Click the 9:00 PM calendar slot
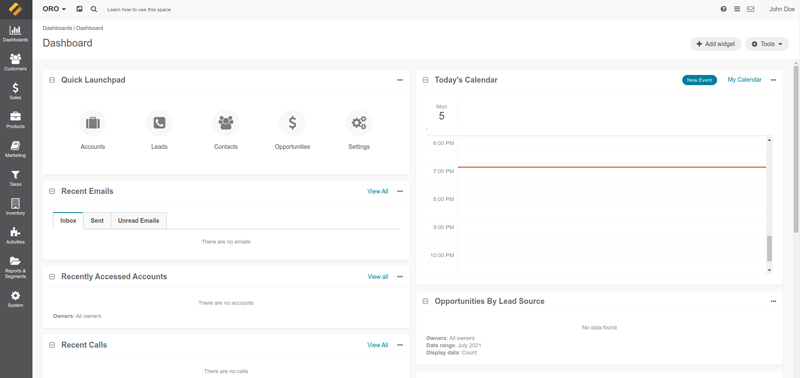This screenshot has height=378, width=800. coord(612,227)
